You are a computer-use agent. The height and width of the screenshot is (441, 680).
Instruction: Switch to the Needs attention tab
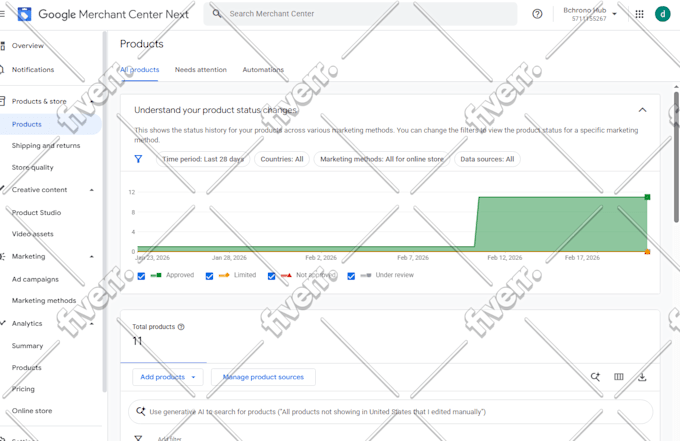200,70
